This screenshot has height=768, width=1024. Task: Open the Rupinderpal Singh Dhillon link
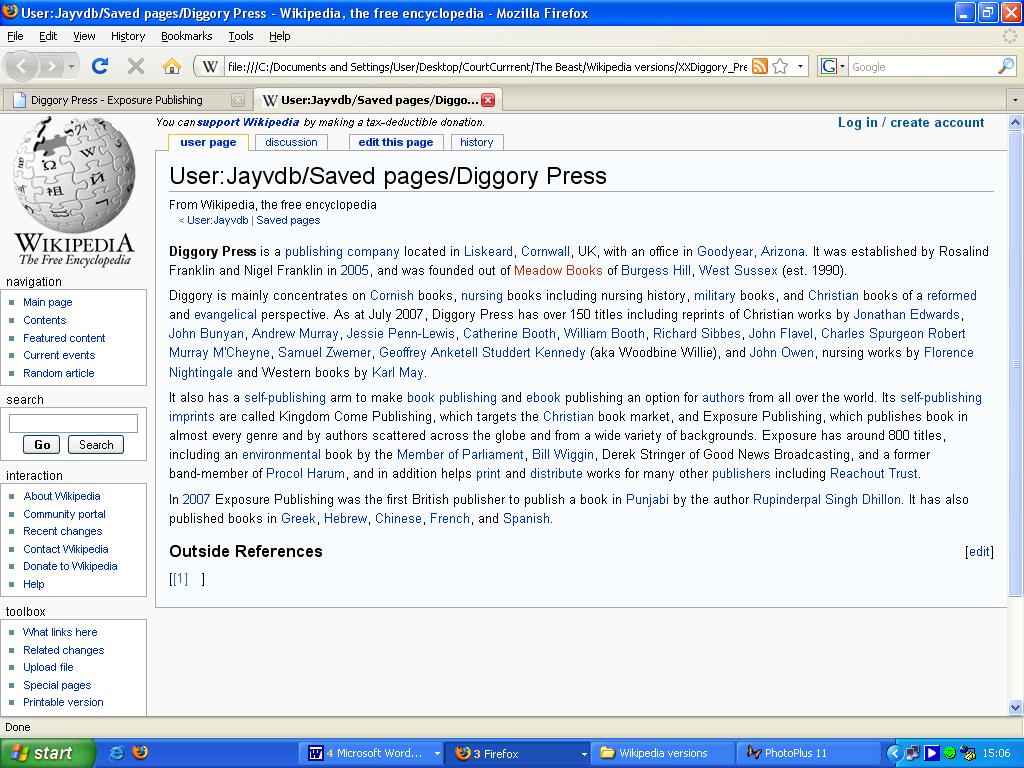827,500
